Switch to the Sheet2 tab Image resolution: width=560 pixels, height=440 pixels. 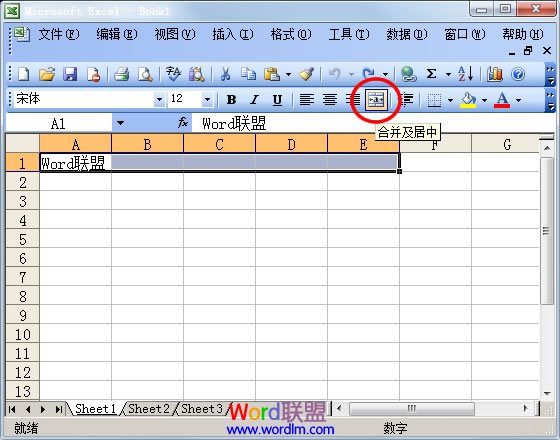point(149,409)
